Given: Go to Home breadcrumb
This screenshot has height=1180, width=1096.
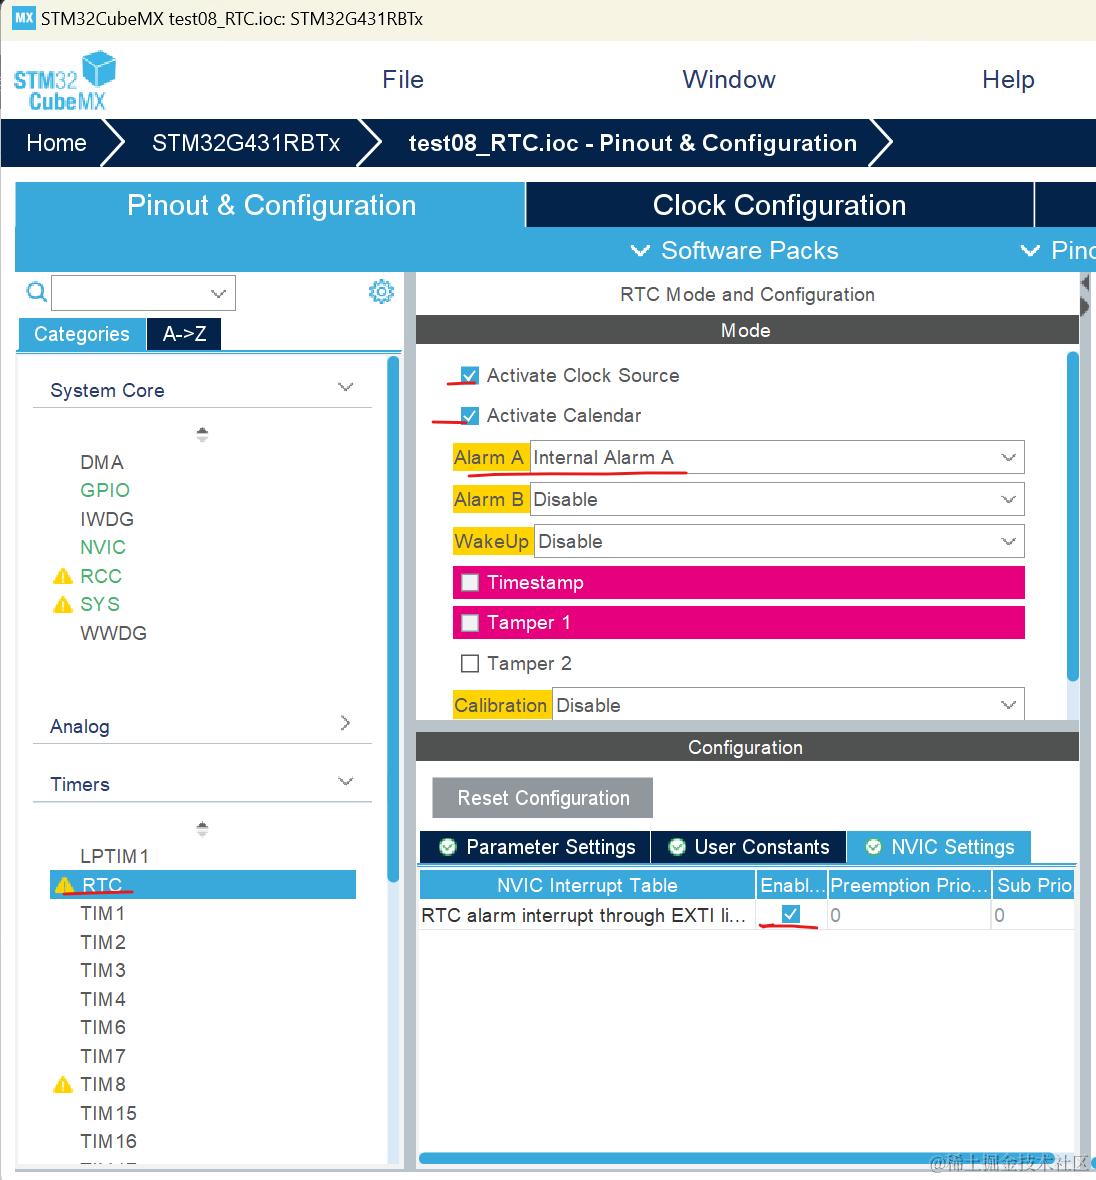Looking at the screenshot, I should coord(56,143).
